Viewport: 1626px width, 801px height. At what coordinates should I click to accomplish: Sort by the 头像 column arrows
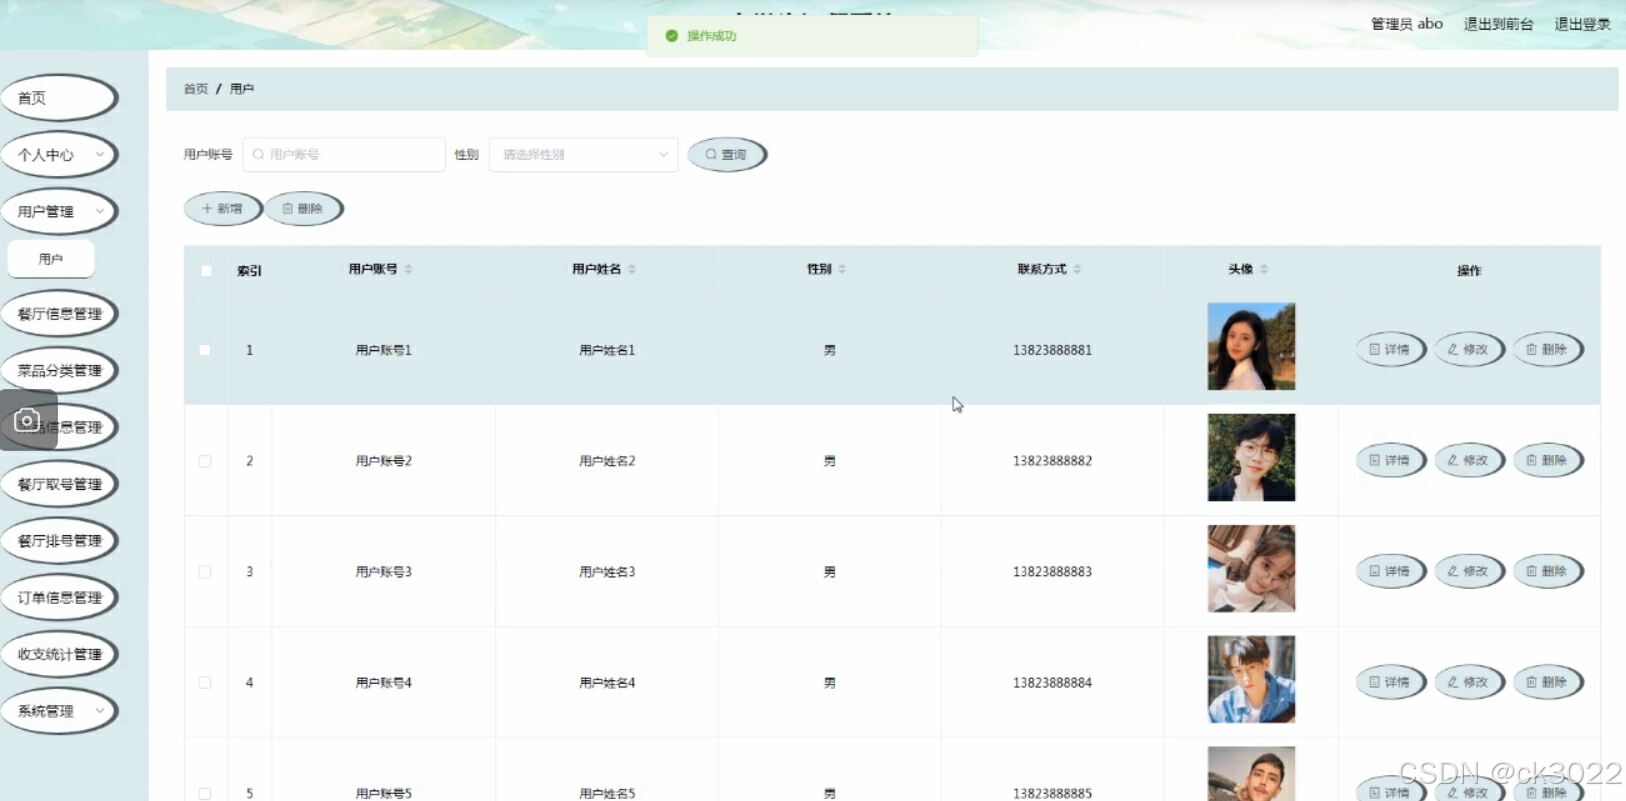tap(1264, 269)
